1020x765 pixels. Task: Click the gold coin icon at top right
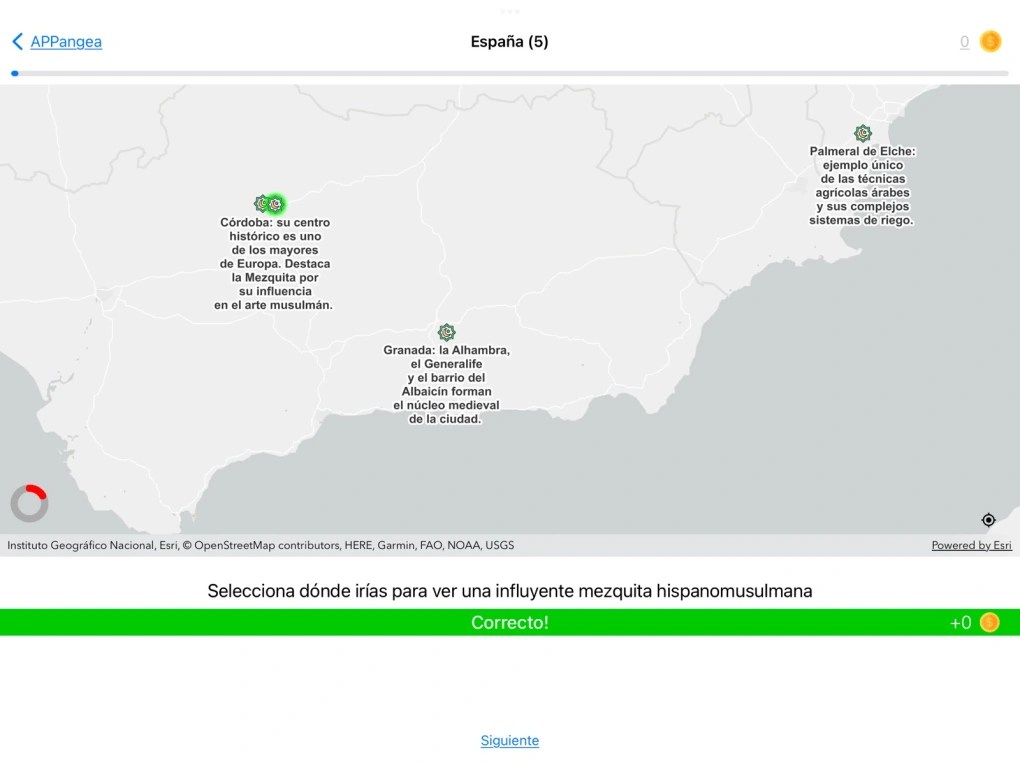point(990,41)
